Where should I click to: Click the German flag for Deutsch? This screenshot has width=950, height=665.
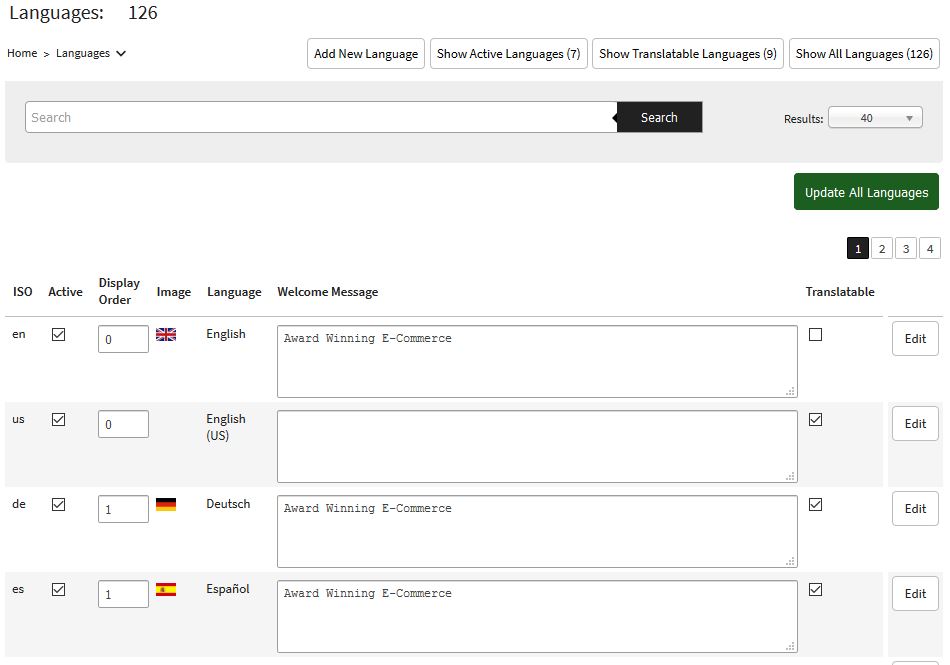166,504
